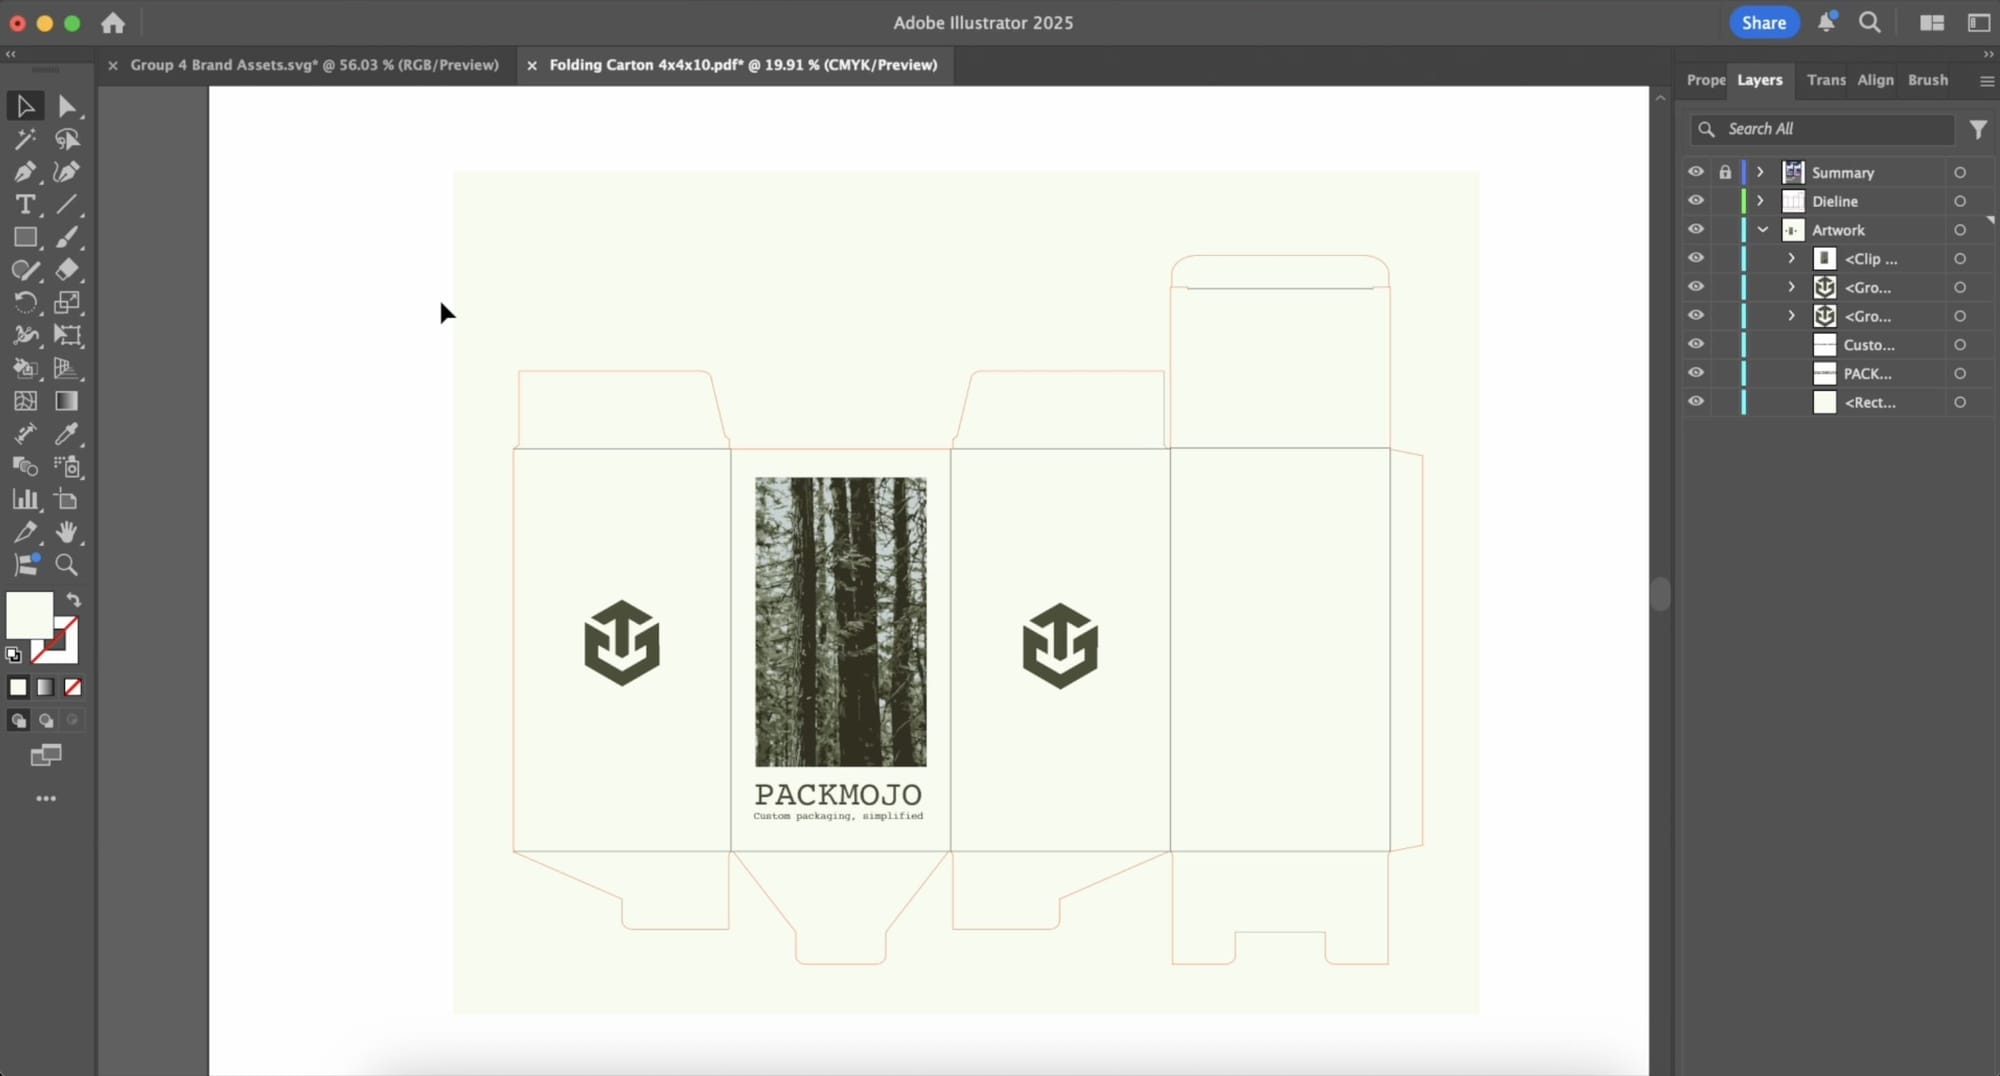Select the Perspective Grid tool
This screenshot has width=2000, height=1076.
[x=67, y=368]
